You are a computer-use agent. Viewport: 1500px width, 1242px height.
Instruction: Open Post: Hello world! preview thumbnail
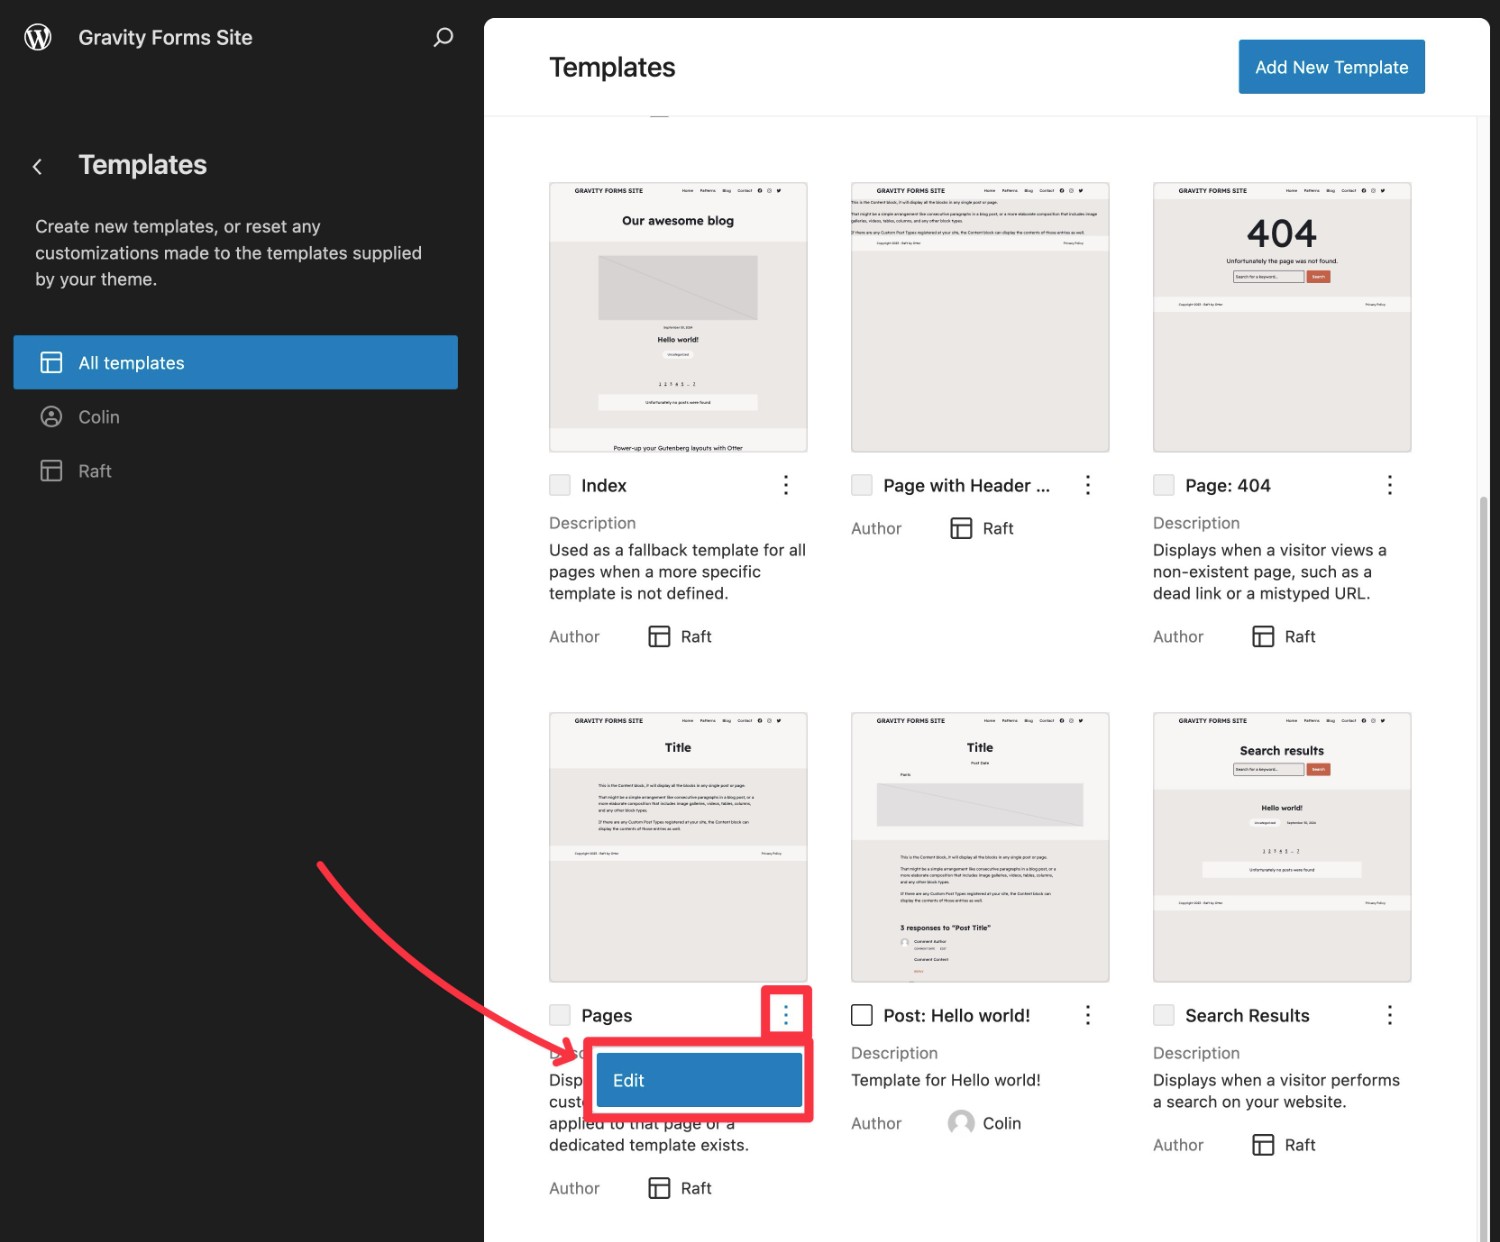pos(980,847)
